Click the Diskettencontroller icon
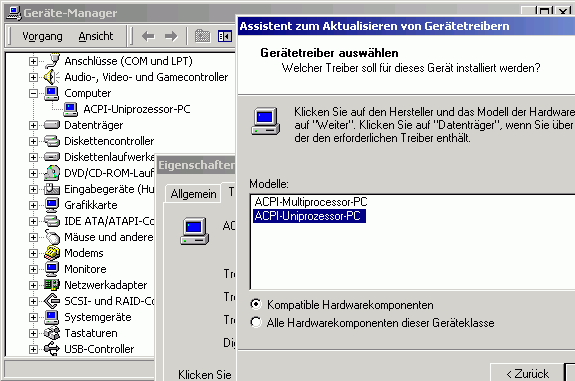575x381 pixels. click(x=52, y=141)
